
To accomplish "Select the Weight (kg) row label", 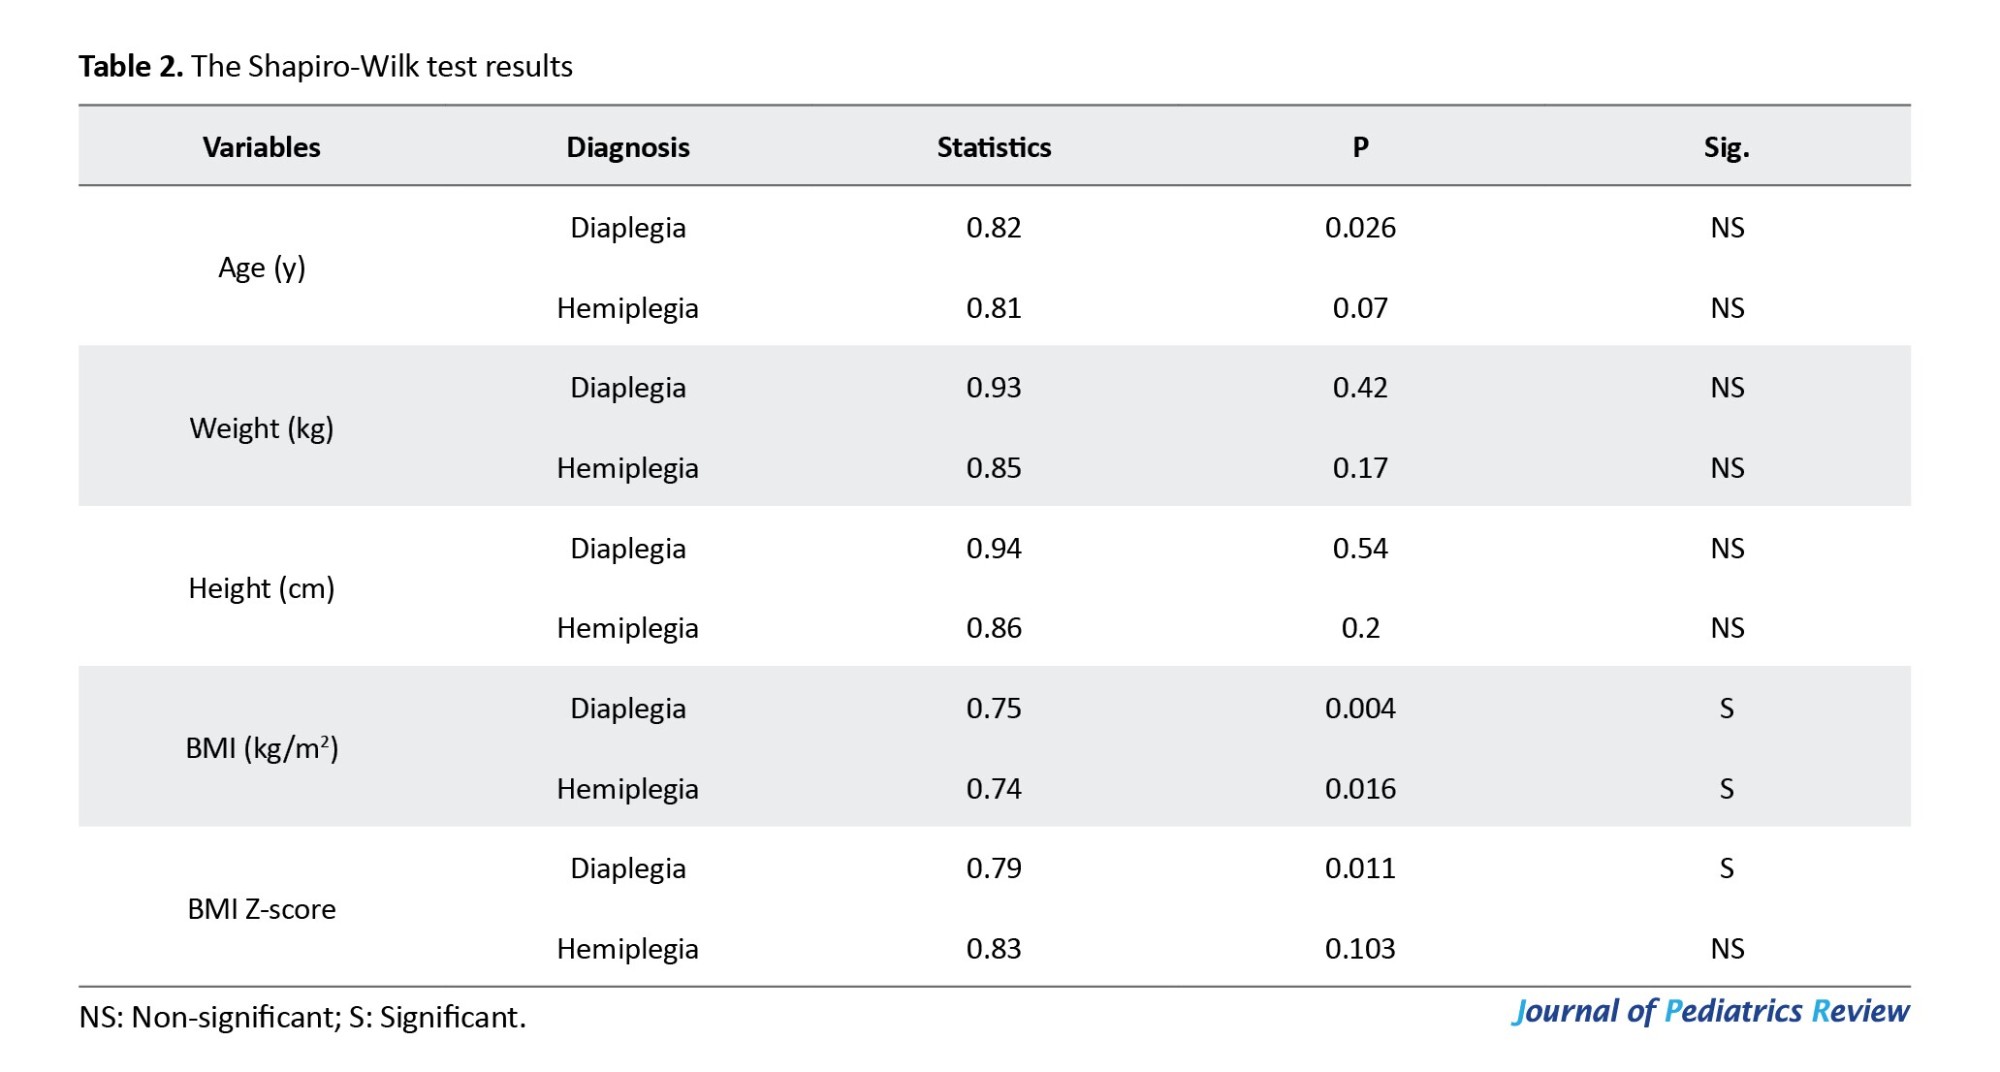I will (x=261, y=428).
